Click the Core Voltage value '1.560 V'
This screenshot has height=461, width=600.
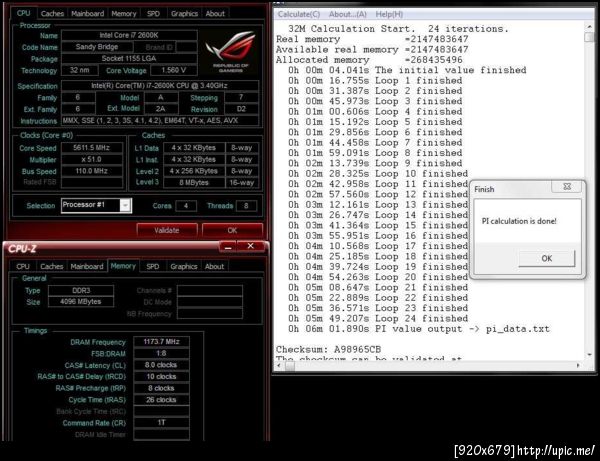click(174, 70)
